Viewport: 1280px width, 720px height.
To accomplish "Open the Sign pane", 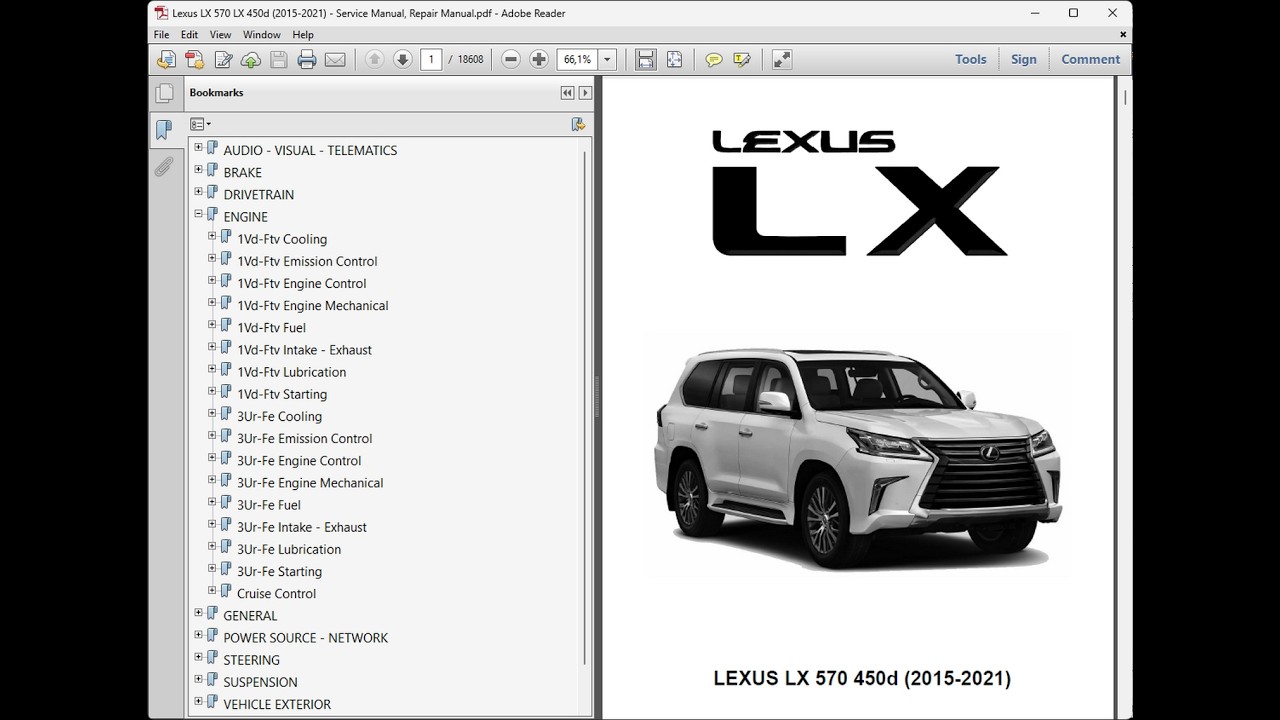I will click(x=1024, y=60).
